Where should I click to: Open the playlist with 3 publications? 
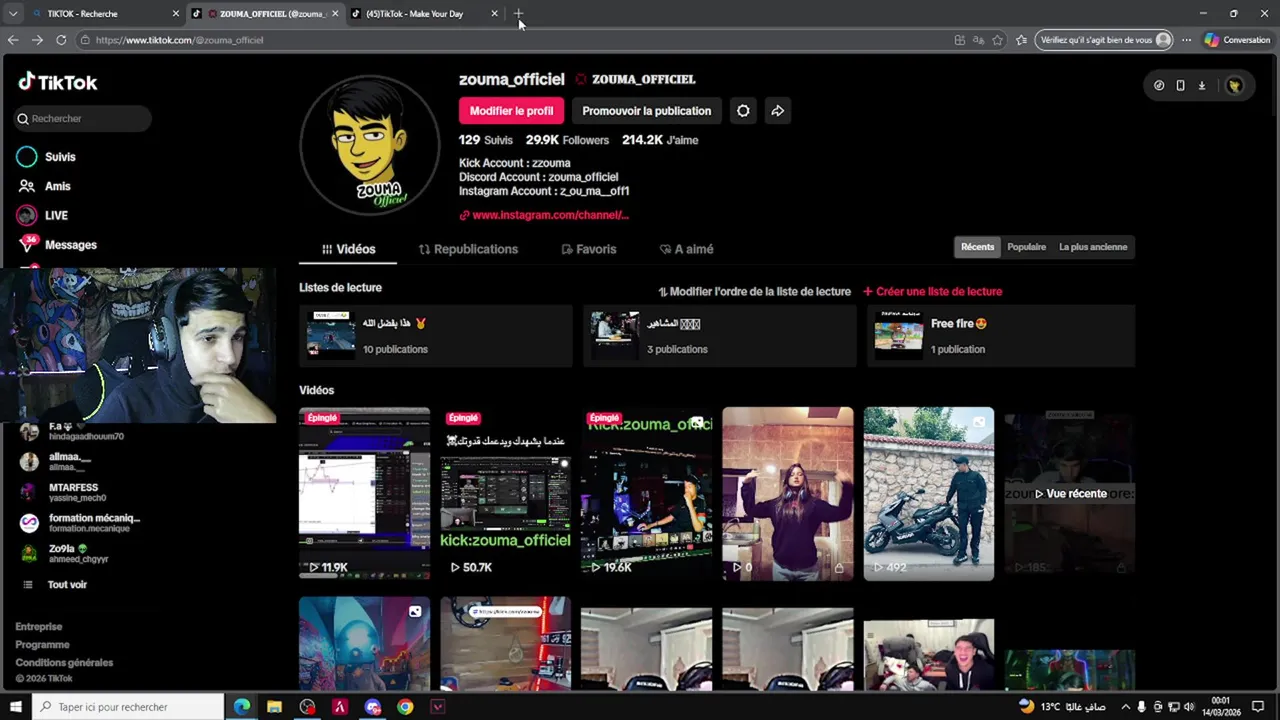point(719,336)
